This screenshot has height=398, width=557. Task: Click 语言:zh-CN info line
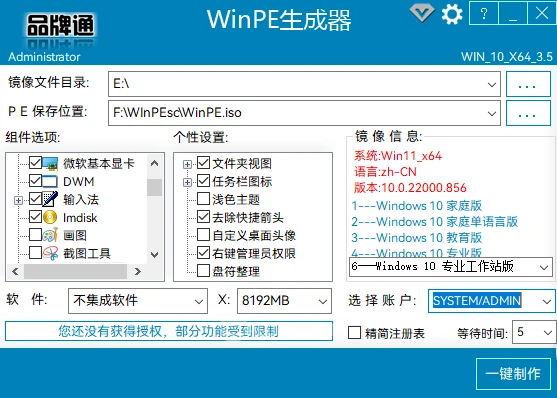click(x=385, y=172)
